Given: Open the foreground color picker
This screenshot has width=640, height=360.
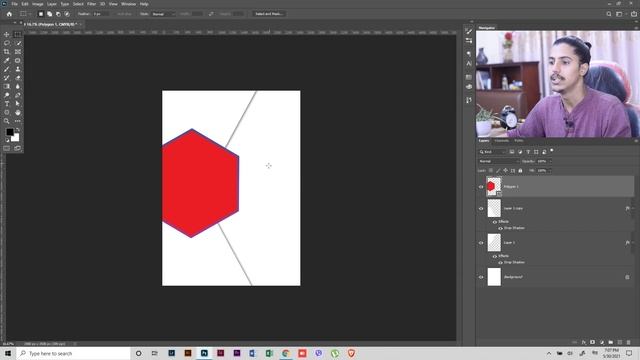Looking at the screenshot, I should pos(9,132).
